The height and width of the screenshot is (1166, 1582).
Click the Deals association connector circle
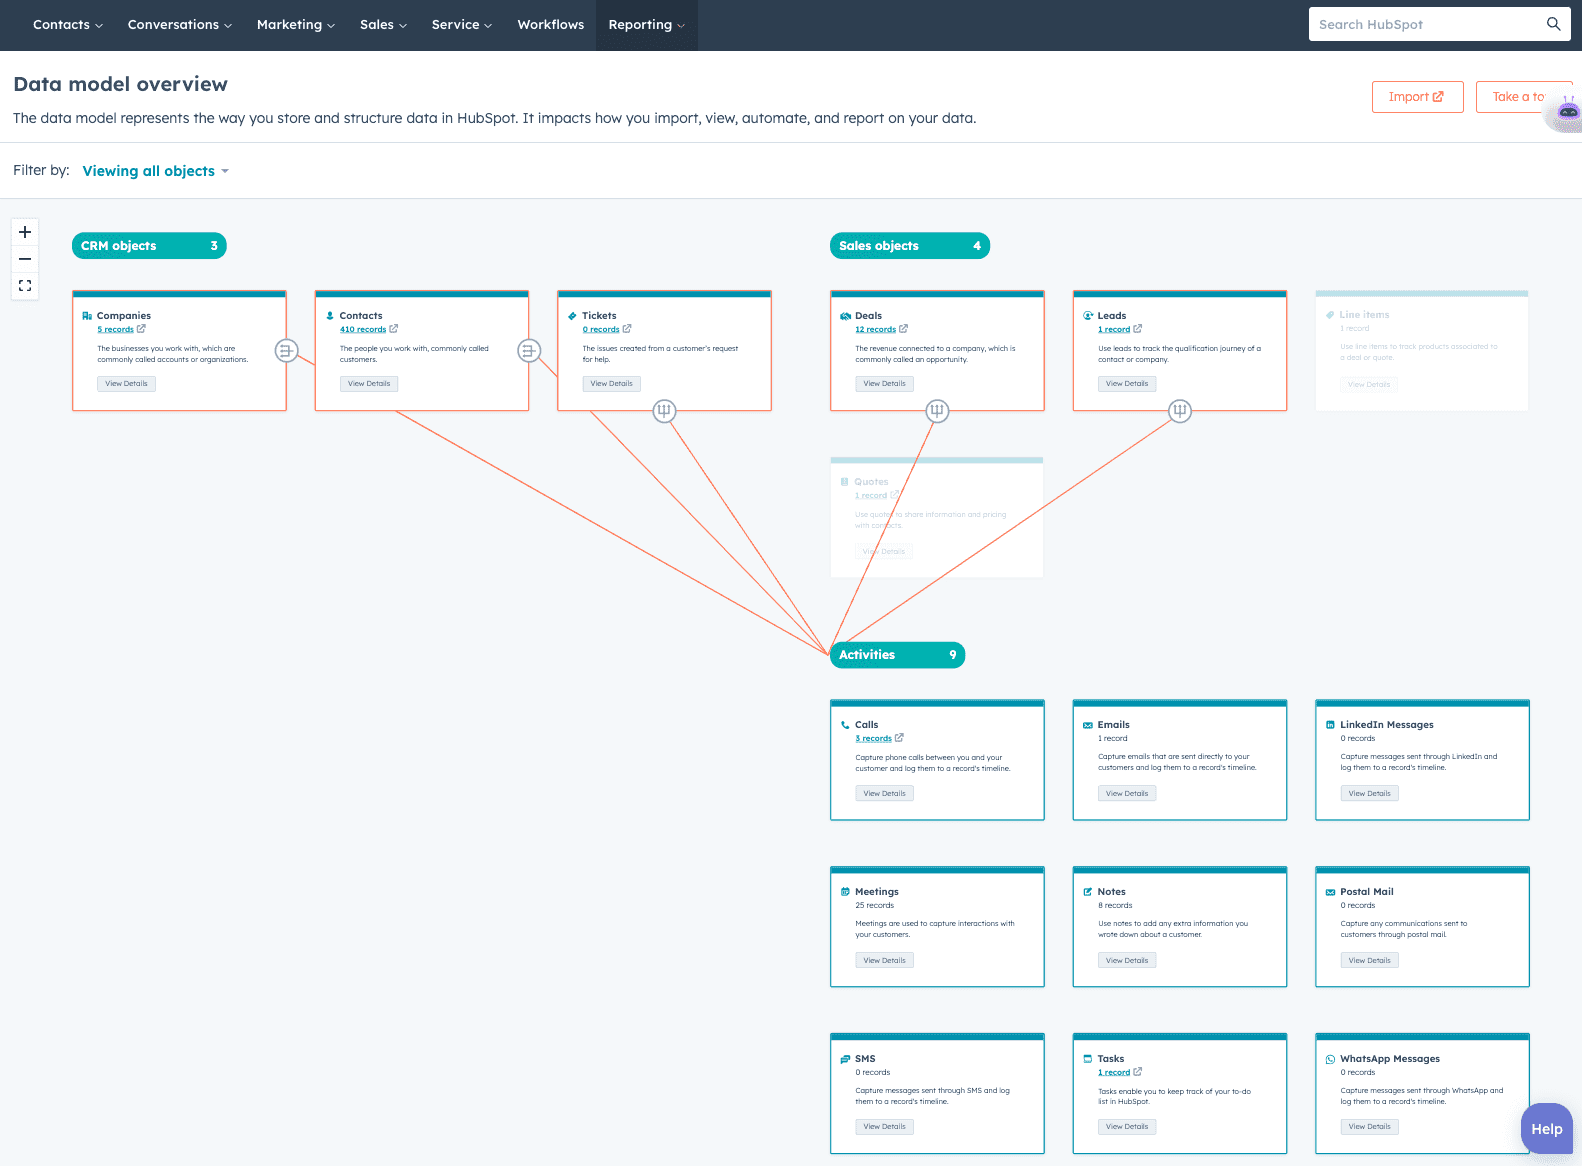(937, 411)
